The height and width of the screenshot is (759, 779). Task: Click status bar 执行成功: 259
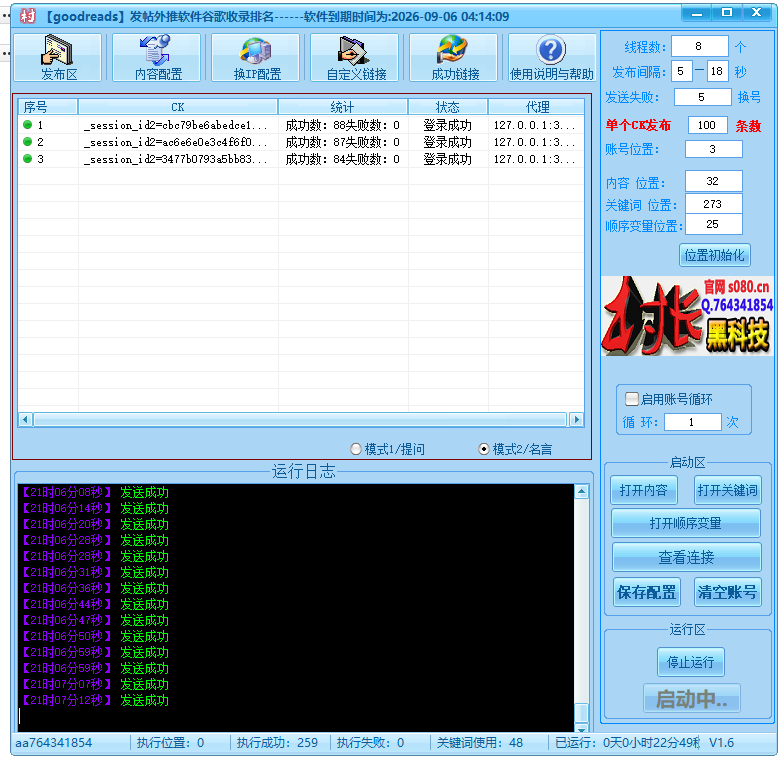point(277,743)
